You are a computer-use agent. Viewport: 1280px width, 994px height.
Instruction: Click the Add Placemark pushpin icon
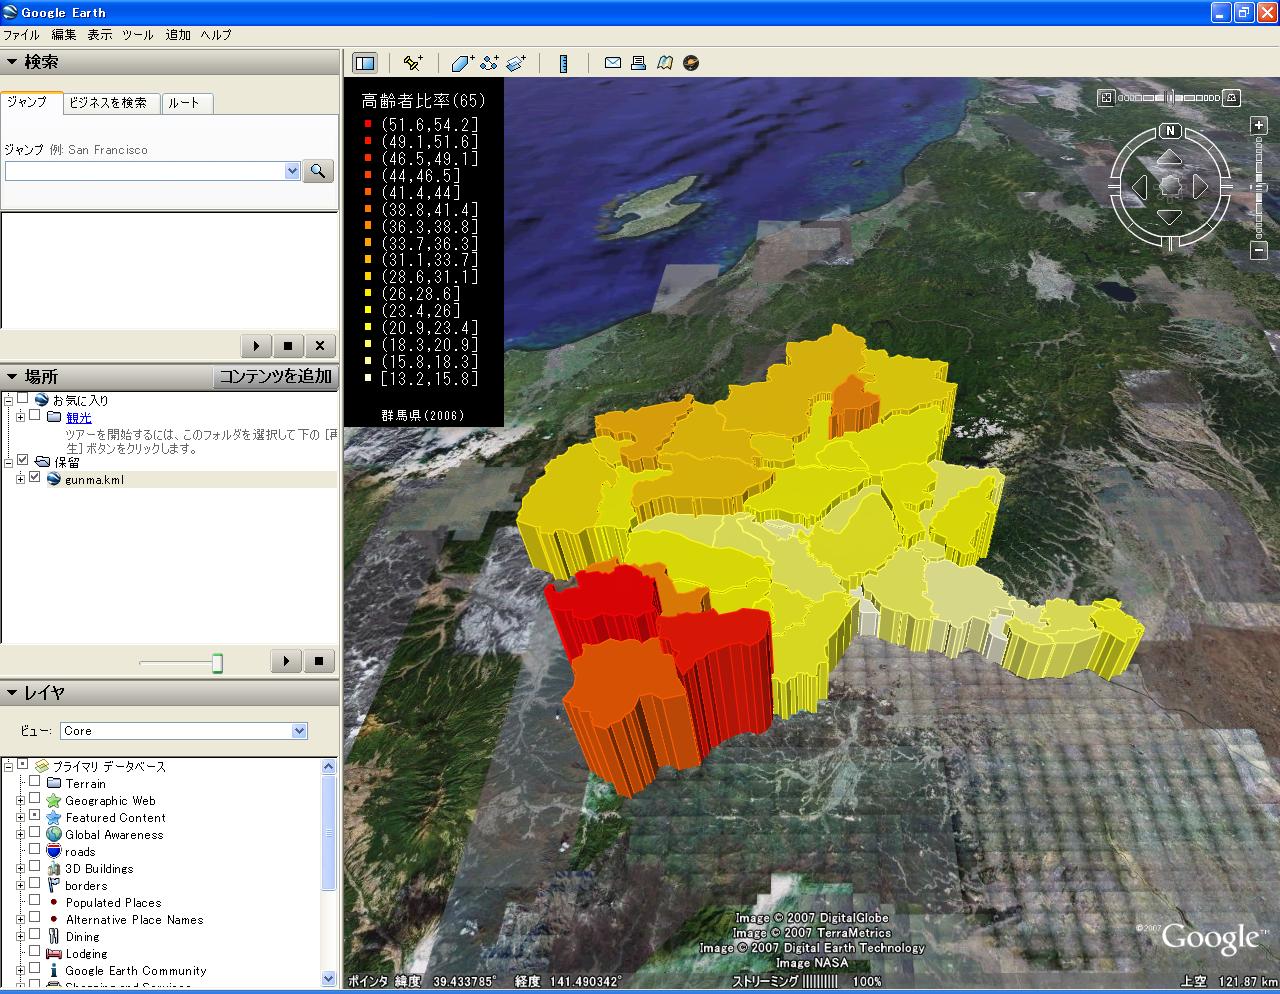[x=412, y=63]
